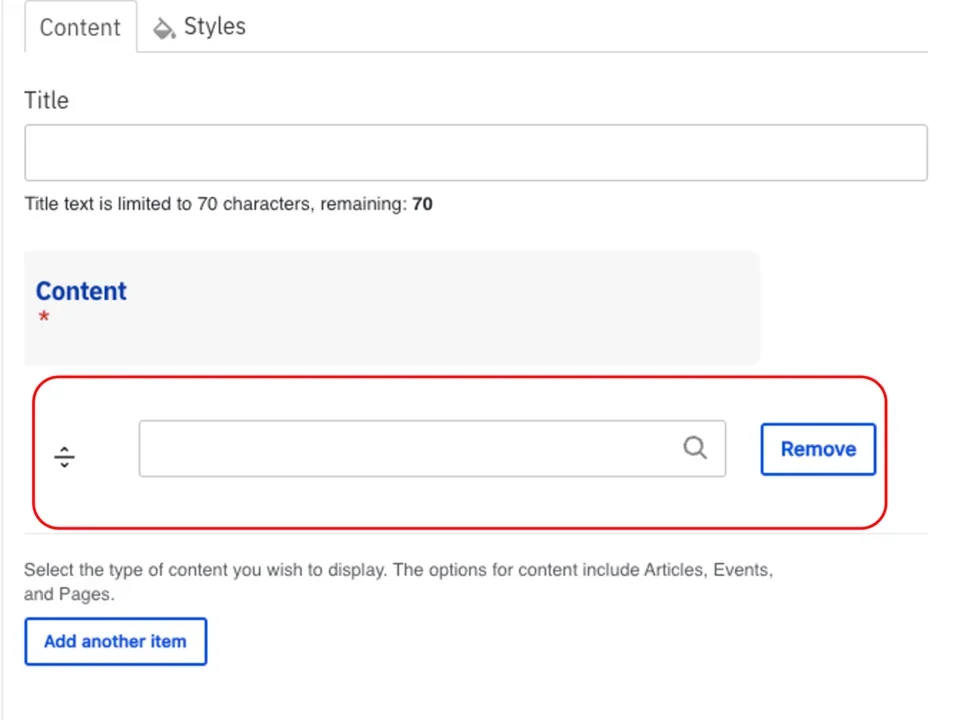The image size is (960, 720).
Task: Click the remaining character count number 70
Action: tap(422, 203)
